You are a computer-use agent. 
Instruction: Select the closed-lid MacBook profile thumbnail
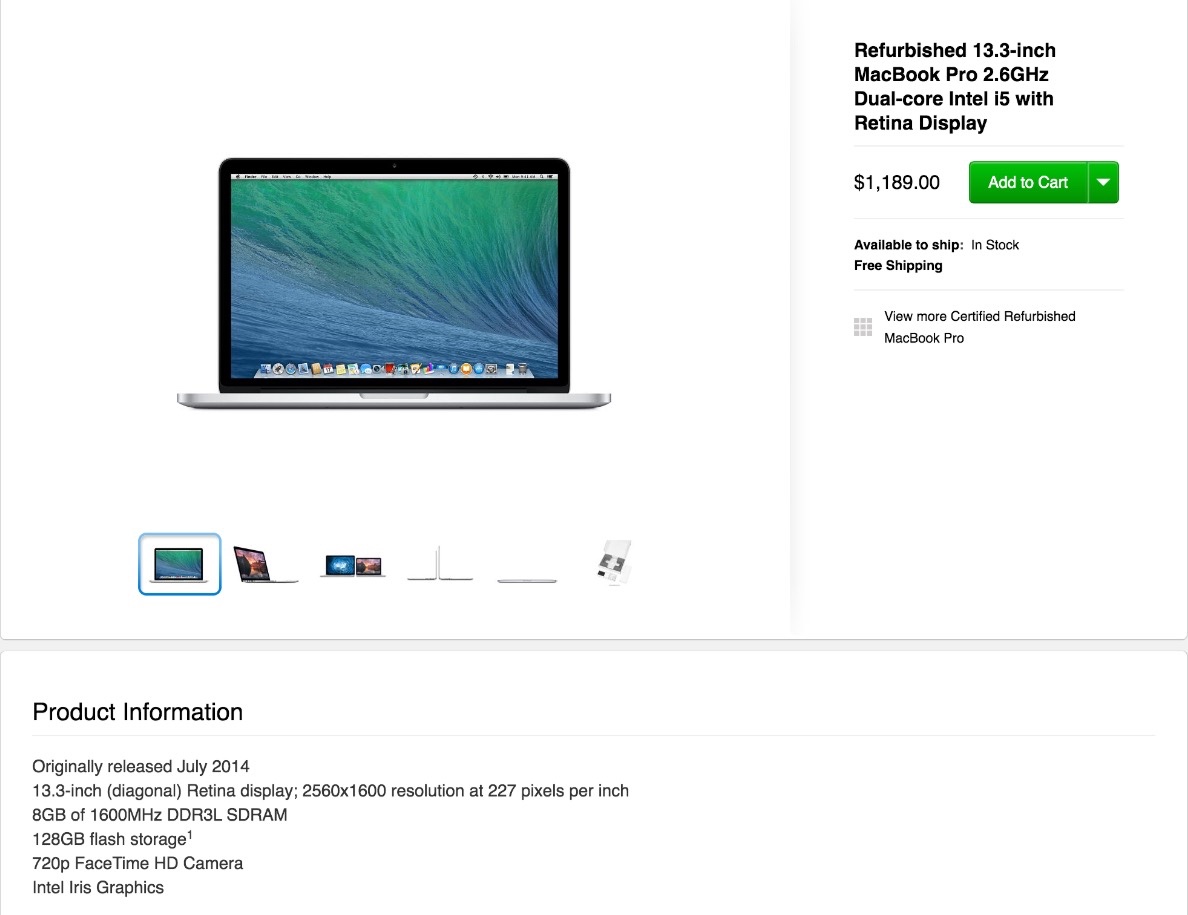click(x=527, y=580)
